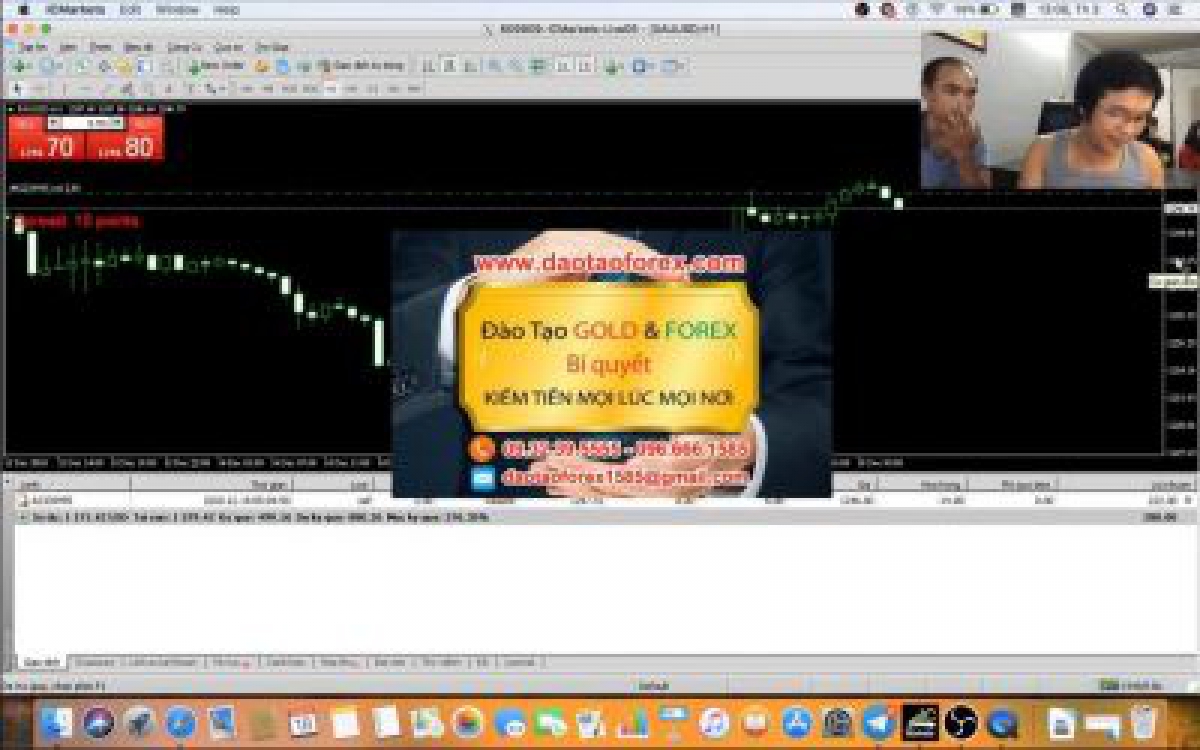Open the Trash in the Dock

[1143, 722]
